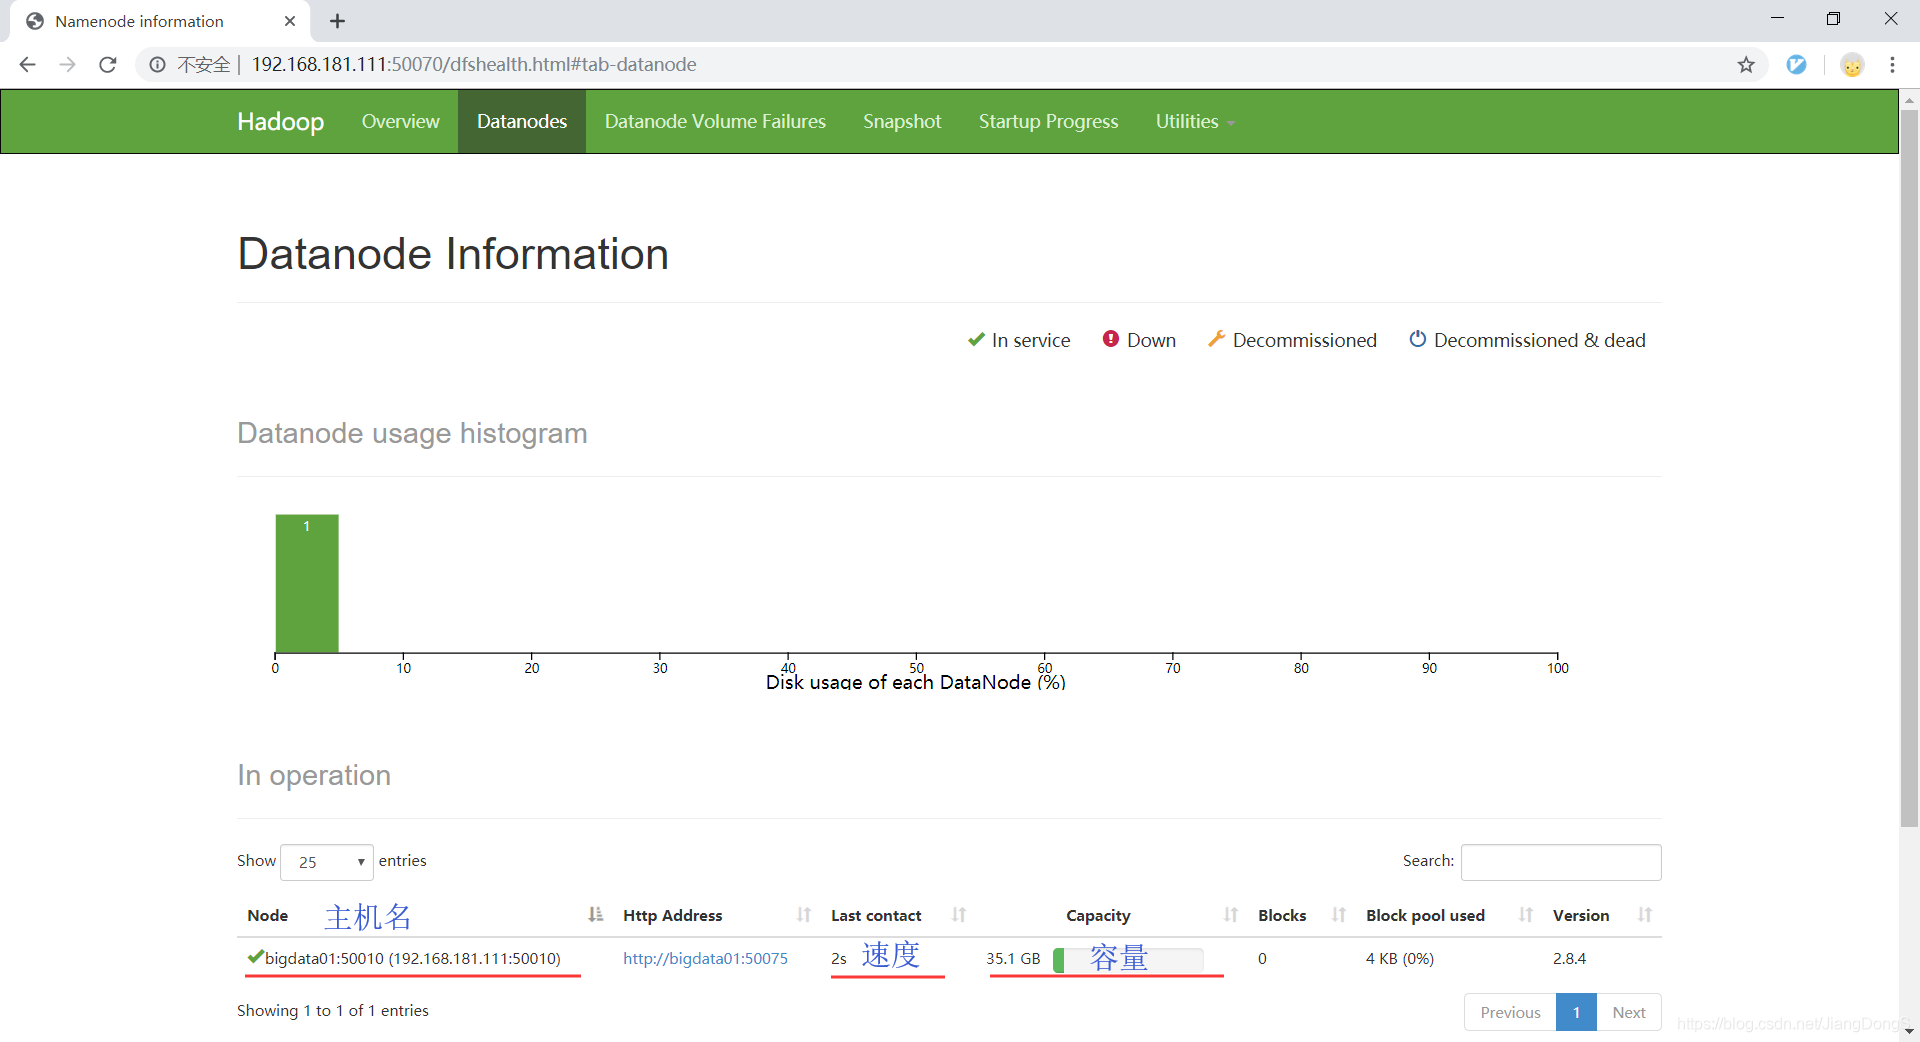Click the orange Decommissioned wrench icon
1920x1042 pixels.
[x=1216, y=339]
